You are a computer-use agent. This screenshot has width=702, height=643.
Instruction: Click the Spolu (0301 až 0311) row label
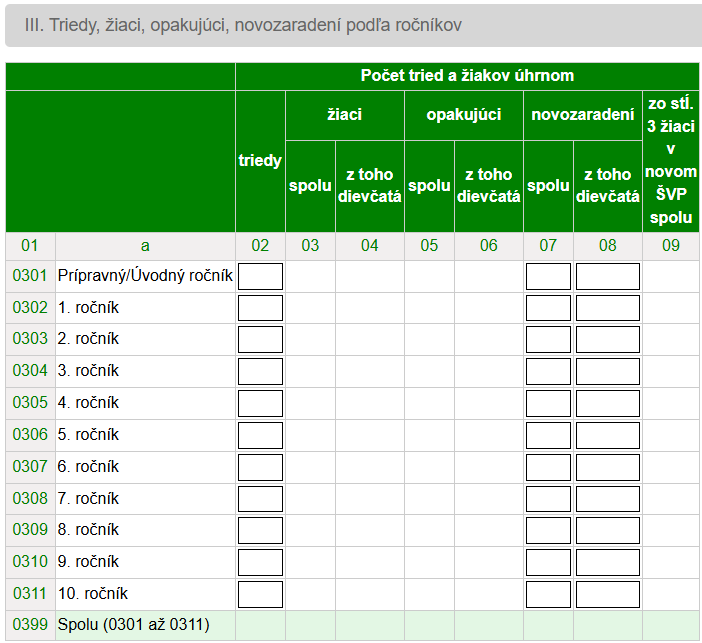(x=133, y=626)
